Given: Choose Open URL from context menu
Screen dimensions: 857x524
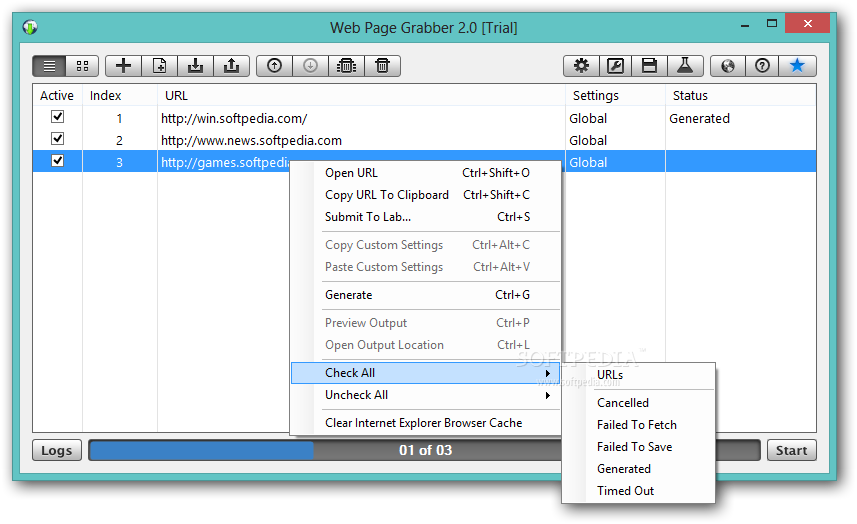Looking at the screenshot, I should (426, 173).
